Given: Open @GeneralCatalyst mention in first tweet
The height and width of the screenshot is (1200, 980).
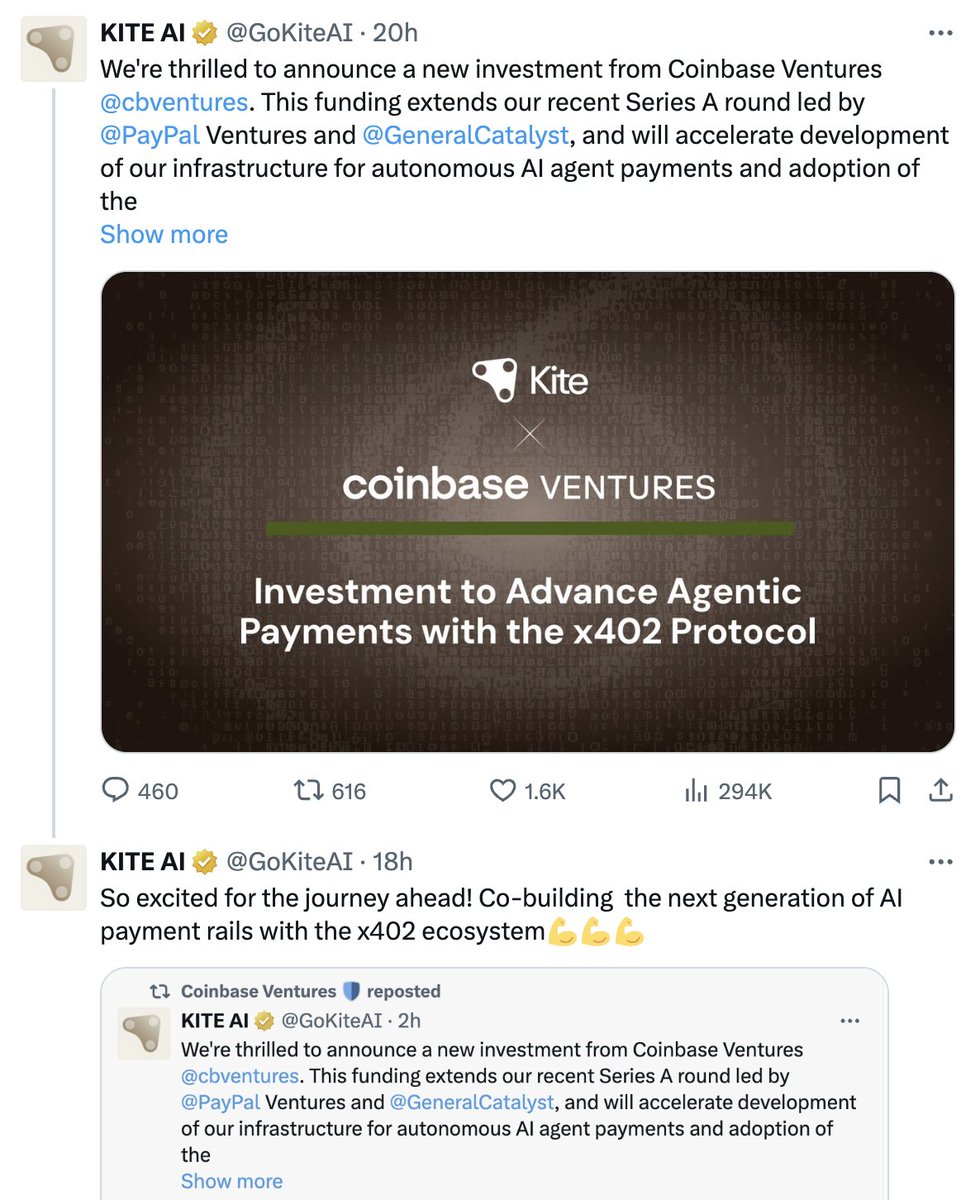Looking at the screenshot, I should (x=465, y=135).
